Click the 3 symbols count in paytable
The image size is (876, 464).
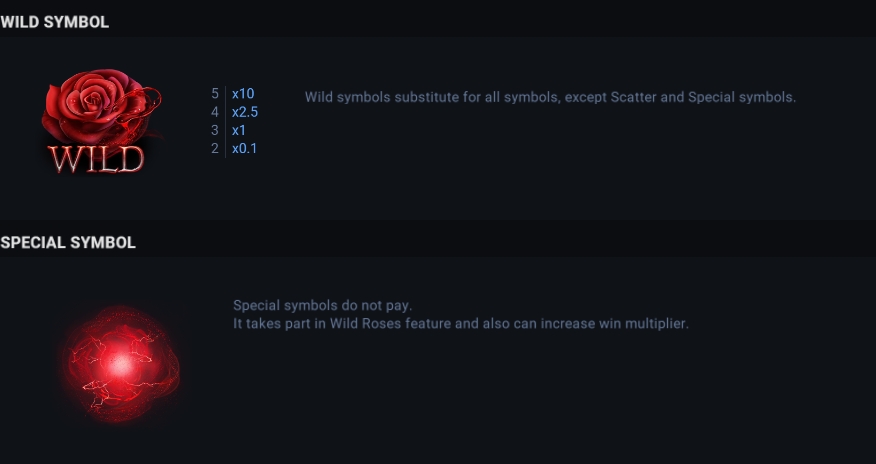click(215, 131)
